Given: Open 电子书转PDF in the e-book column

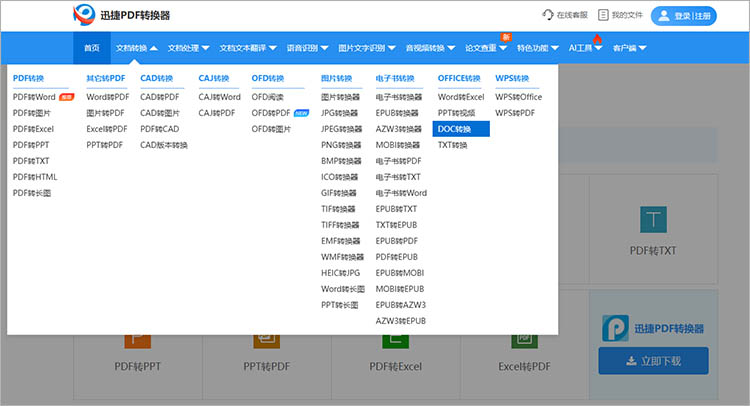Looking at the screenshot, I should [398, 161].
